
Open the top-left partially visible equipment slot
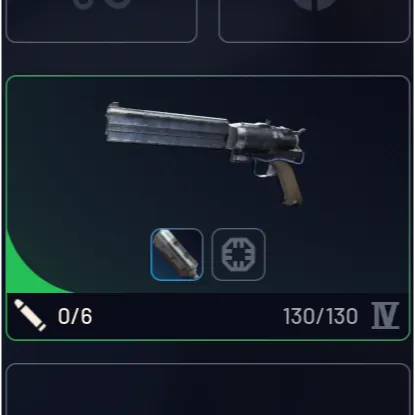tap(102, 21)
